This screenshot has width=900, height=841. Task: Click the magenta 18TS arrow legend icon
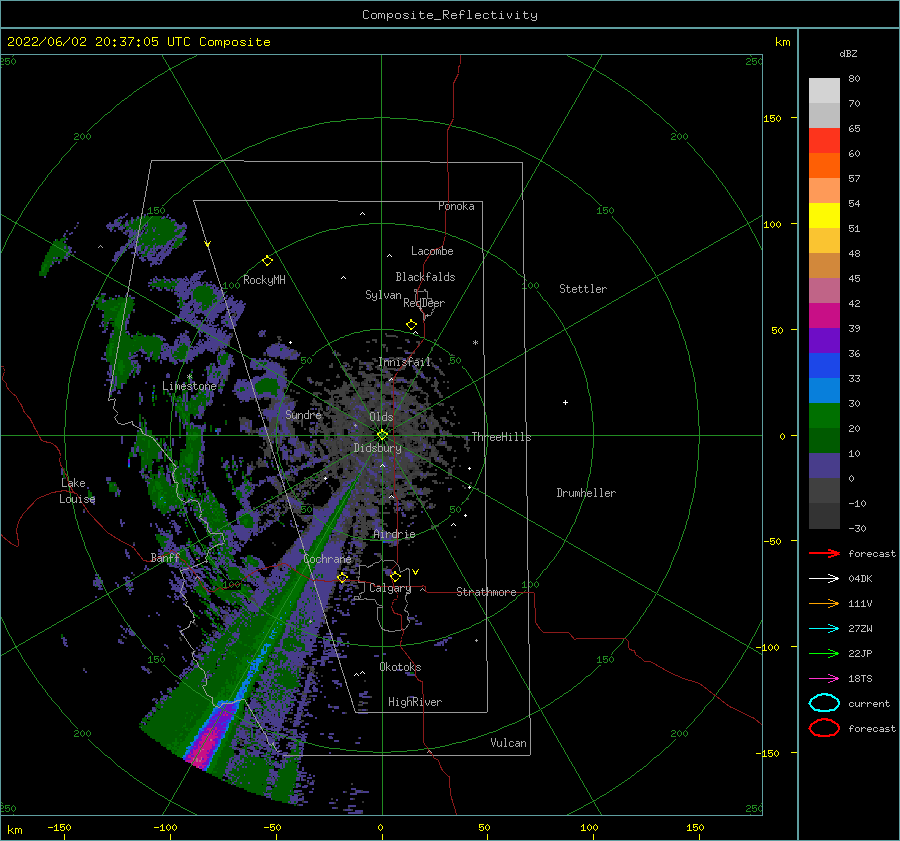point(824,679)
